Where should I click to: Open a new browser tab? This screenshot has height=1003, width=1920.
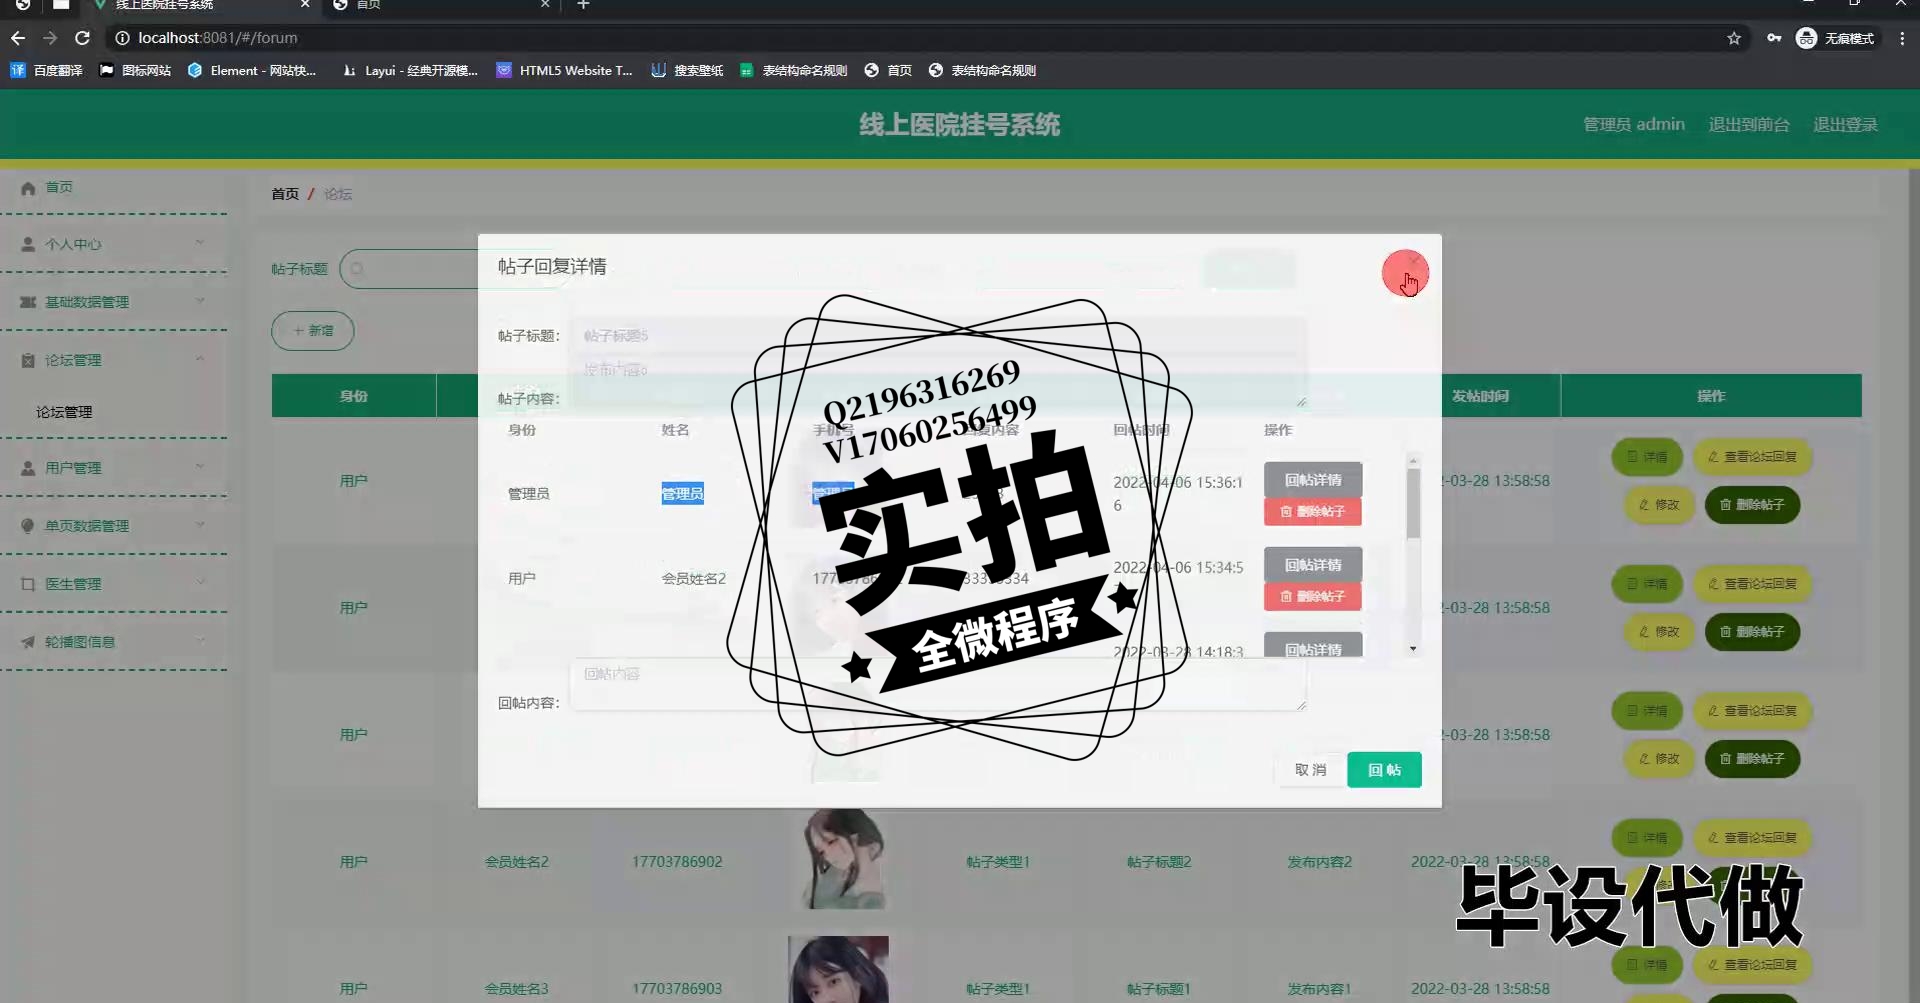pos(584,5)
